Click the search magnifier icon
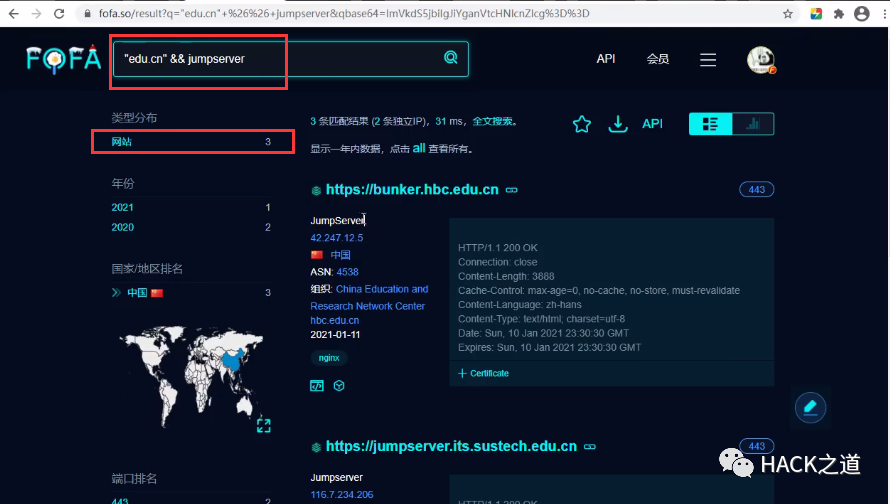The width and height of the screenshot is (890, 504). [451, 57]
